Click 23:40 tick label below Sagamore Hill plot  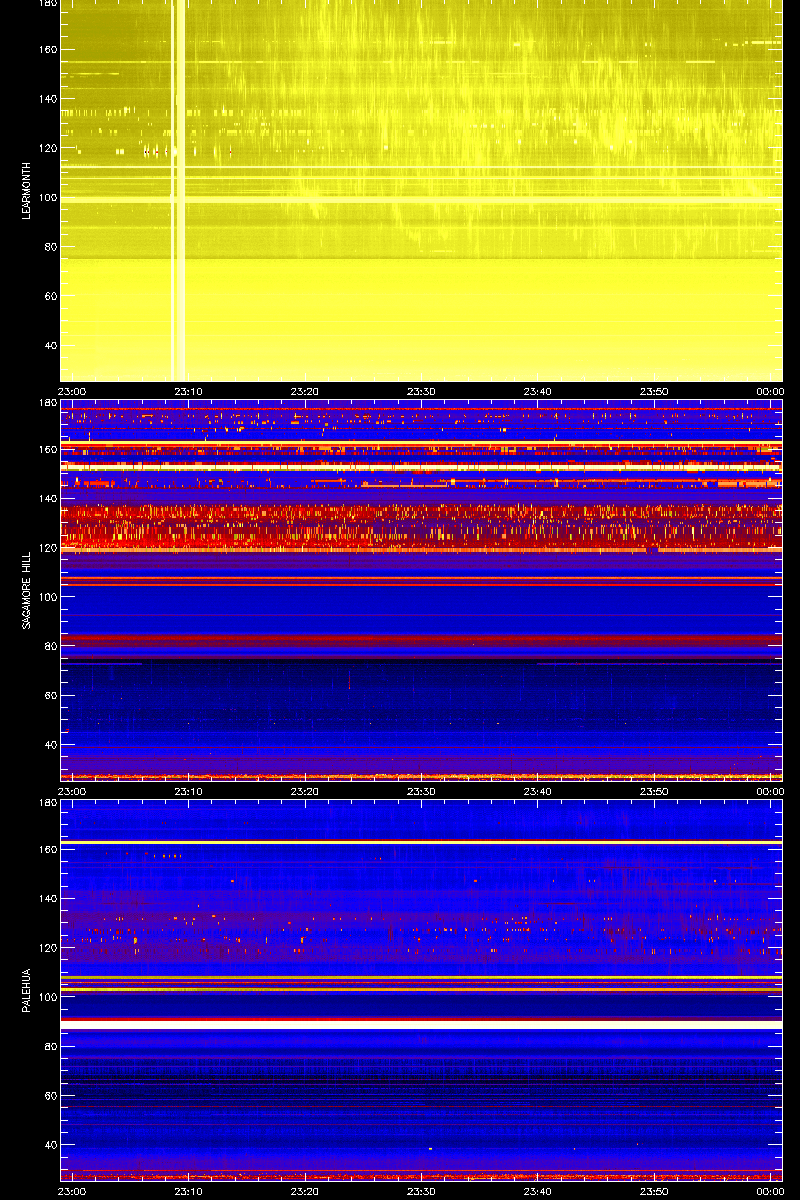pyautogui.click(x=537, y=792)
